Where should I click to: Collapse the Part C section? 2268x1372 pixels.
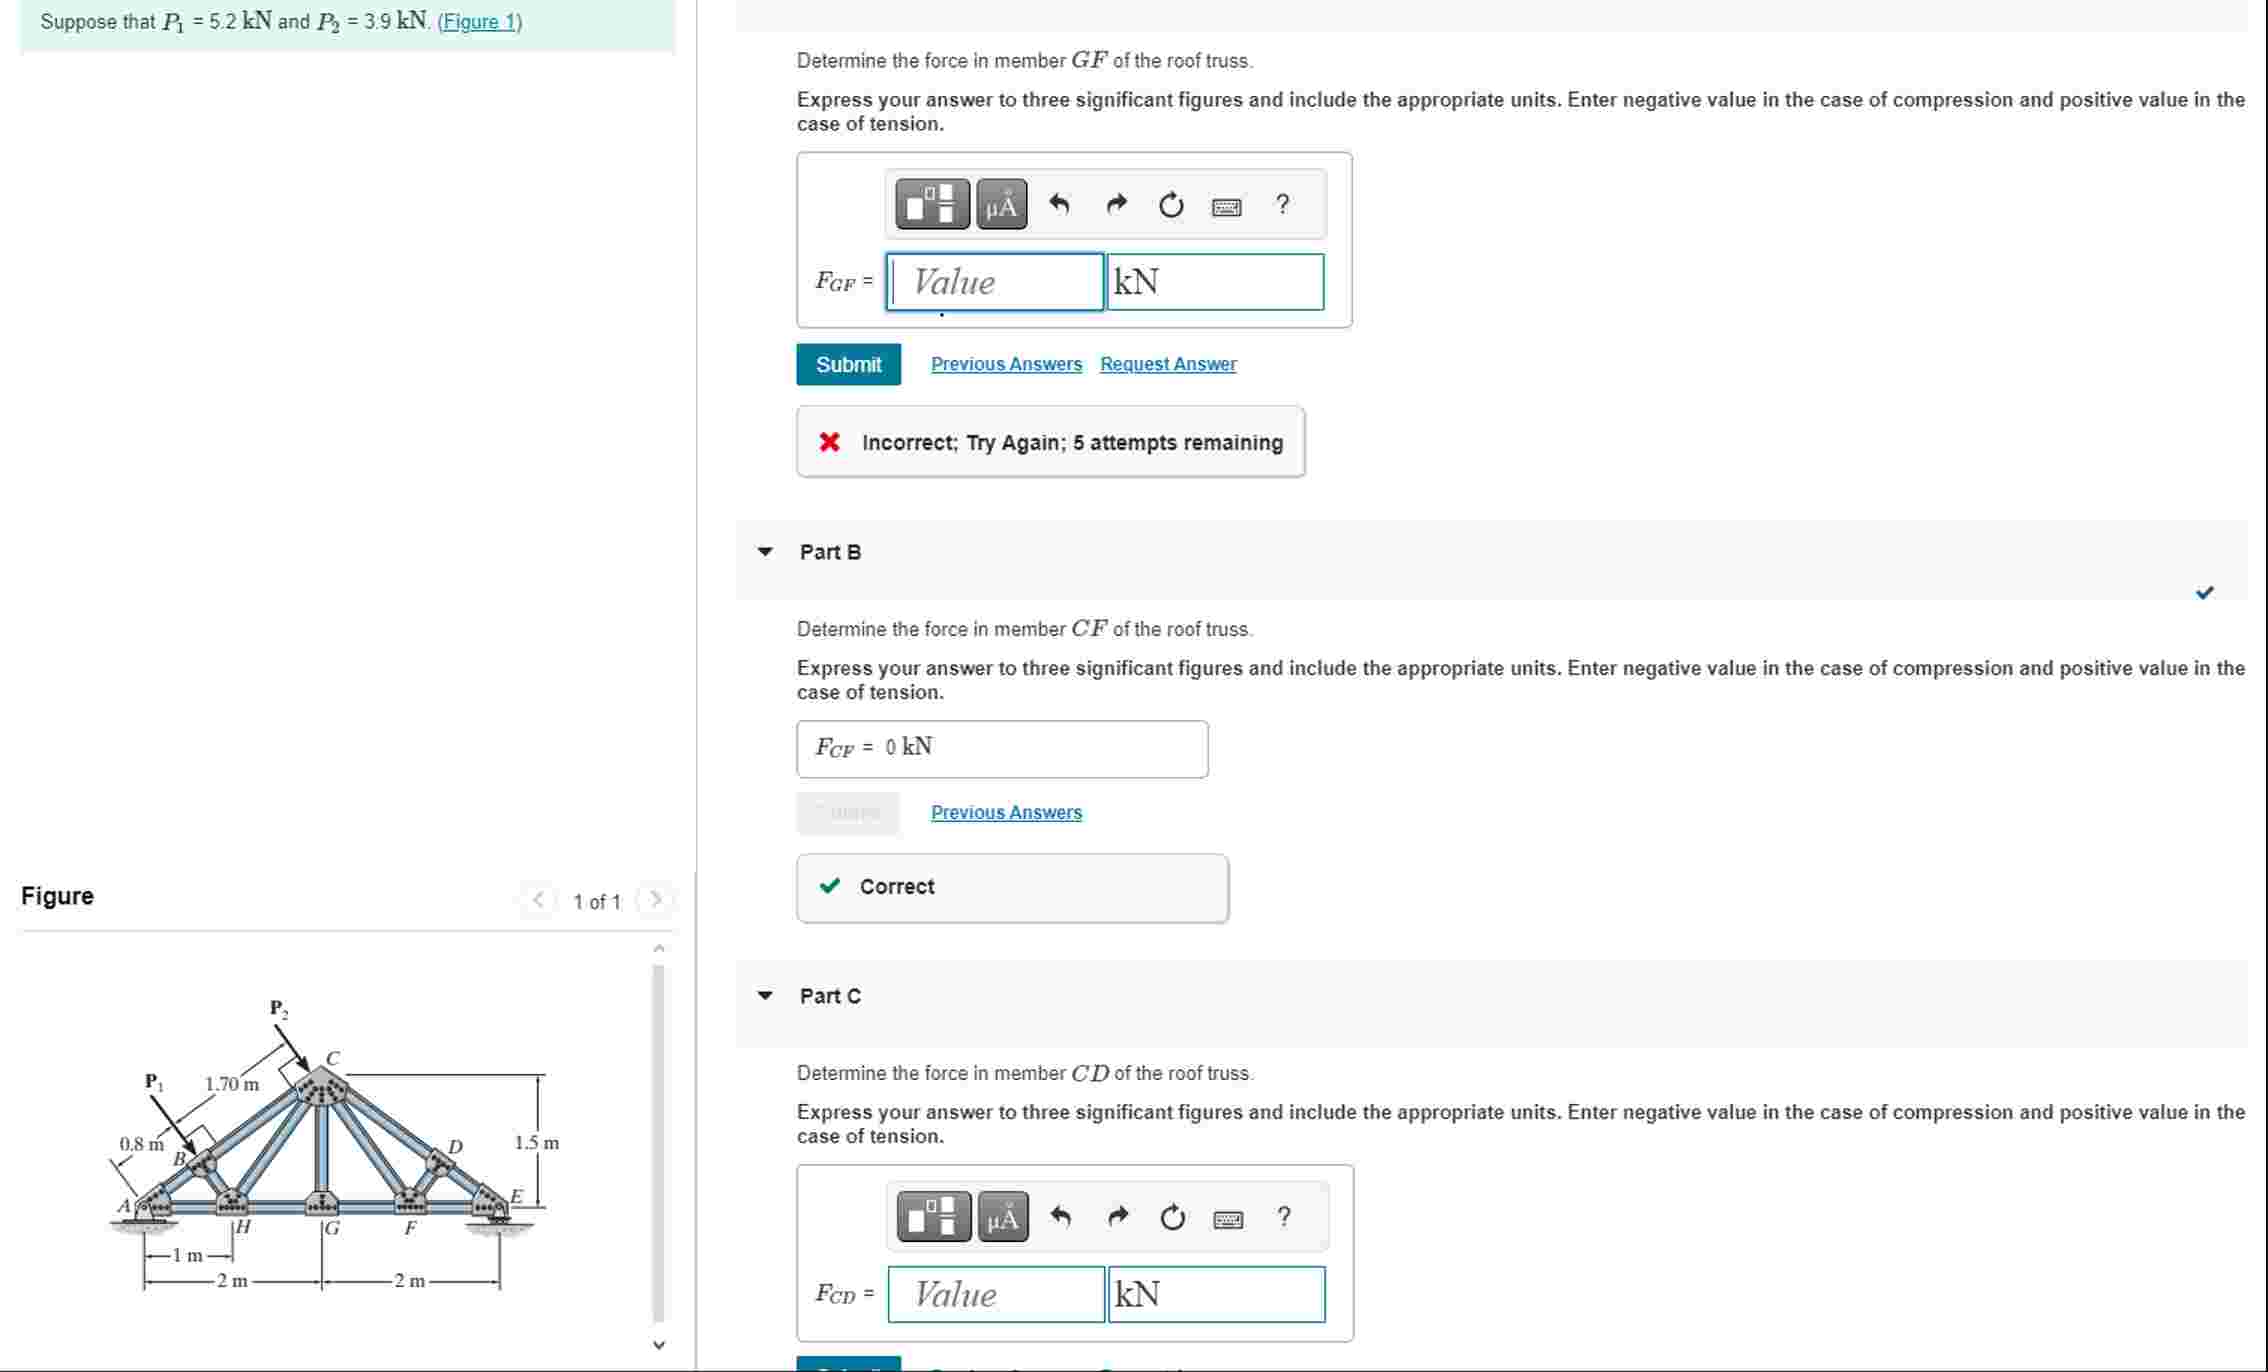coord(765,996)
